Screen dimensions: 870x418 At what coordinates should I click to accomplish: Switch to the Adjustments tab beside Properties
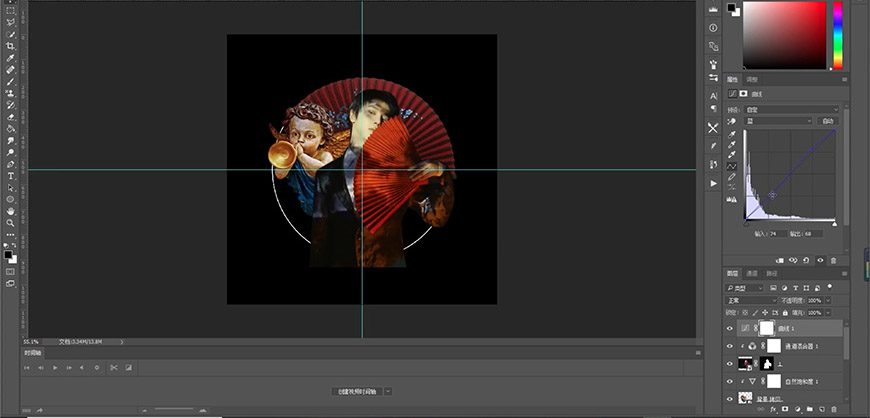(x=751, y=80)
